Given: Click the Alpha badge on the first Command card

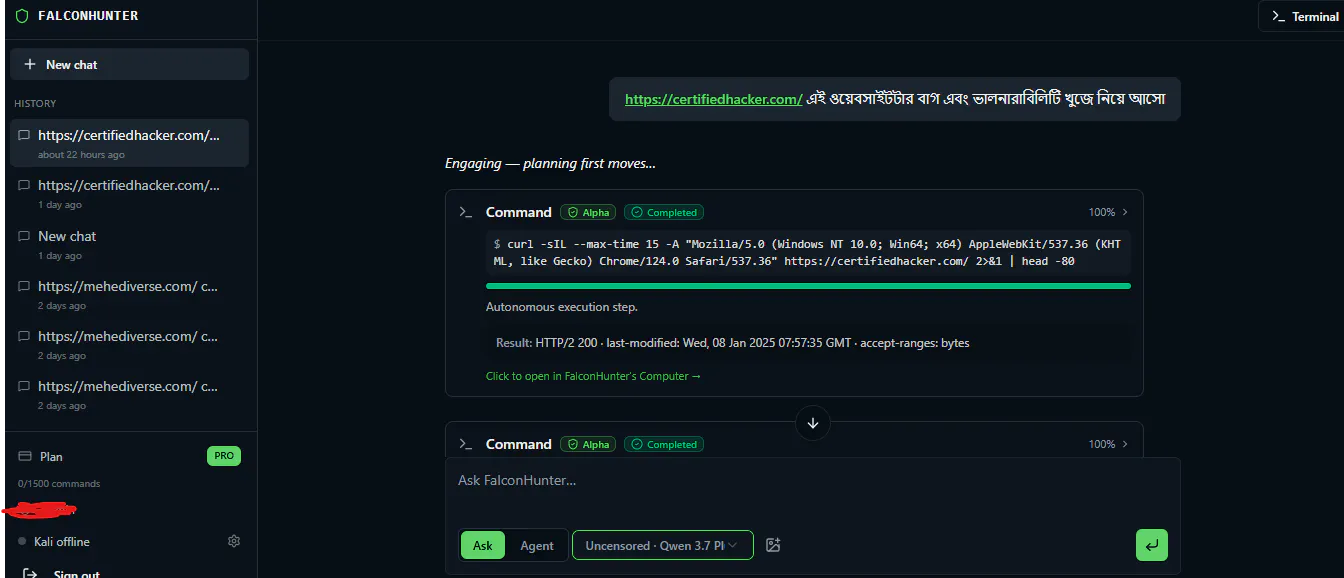Looking at the screenshot, I should point(587,212).
